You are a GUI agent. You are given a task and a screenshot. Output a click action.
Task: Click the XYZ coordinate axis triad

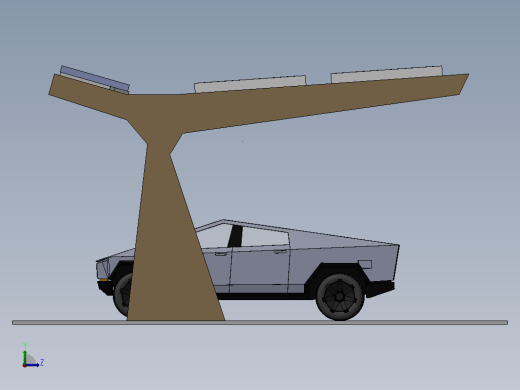(32, 355)
